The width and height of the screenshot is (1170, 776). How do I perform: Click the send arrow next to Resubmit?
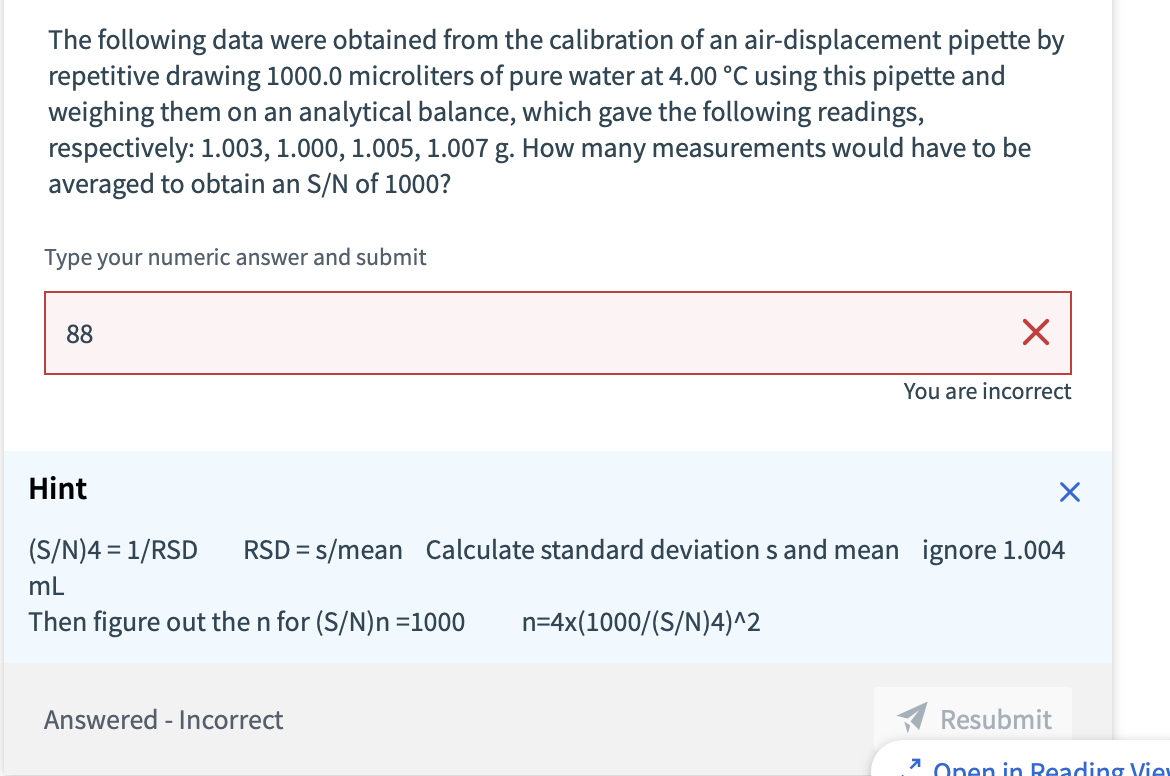(914, 719)
